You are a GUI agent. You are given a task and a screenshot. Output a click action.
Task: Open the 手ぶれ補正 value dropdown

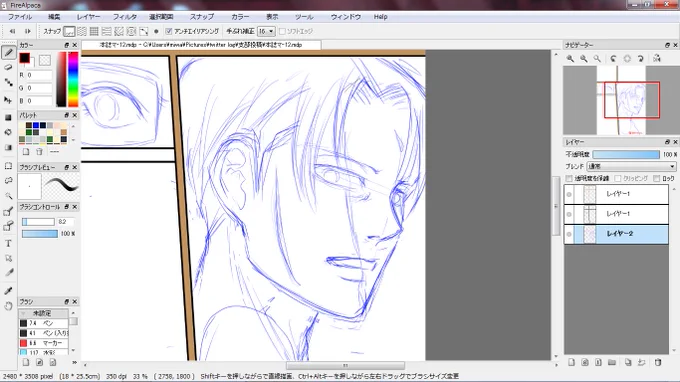(x=266, y=31)
